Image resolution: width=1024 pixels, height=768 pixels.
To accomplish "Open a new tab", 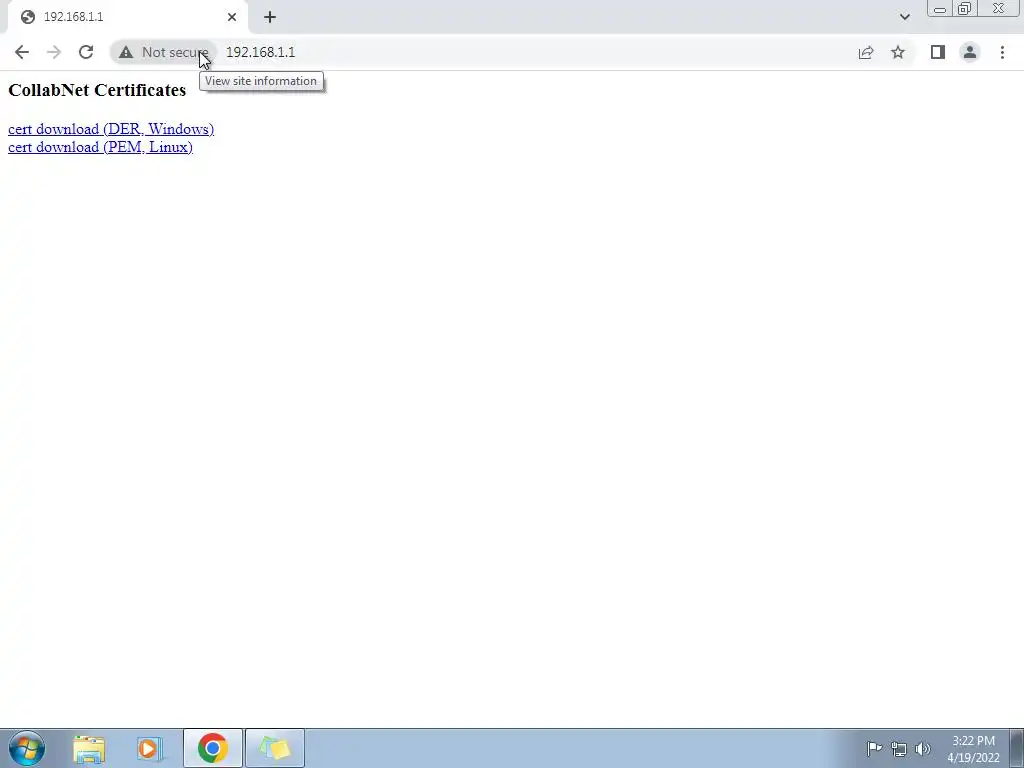I will click(270, 17).
